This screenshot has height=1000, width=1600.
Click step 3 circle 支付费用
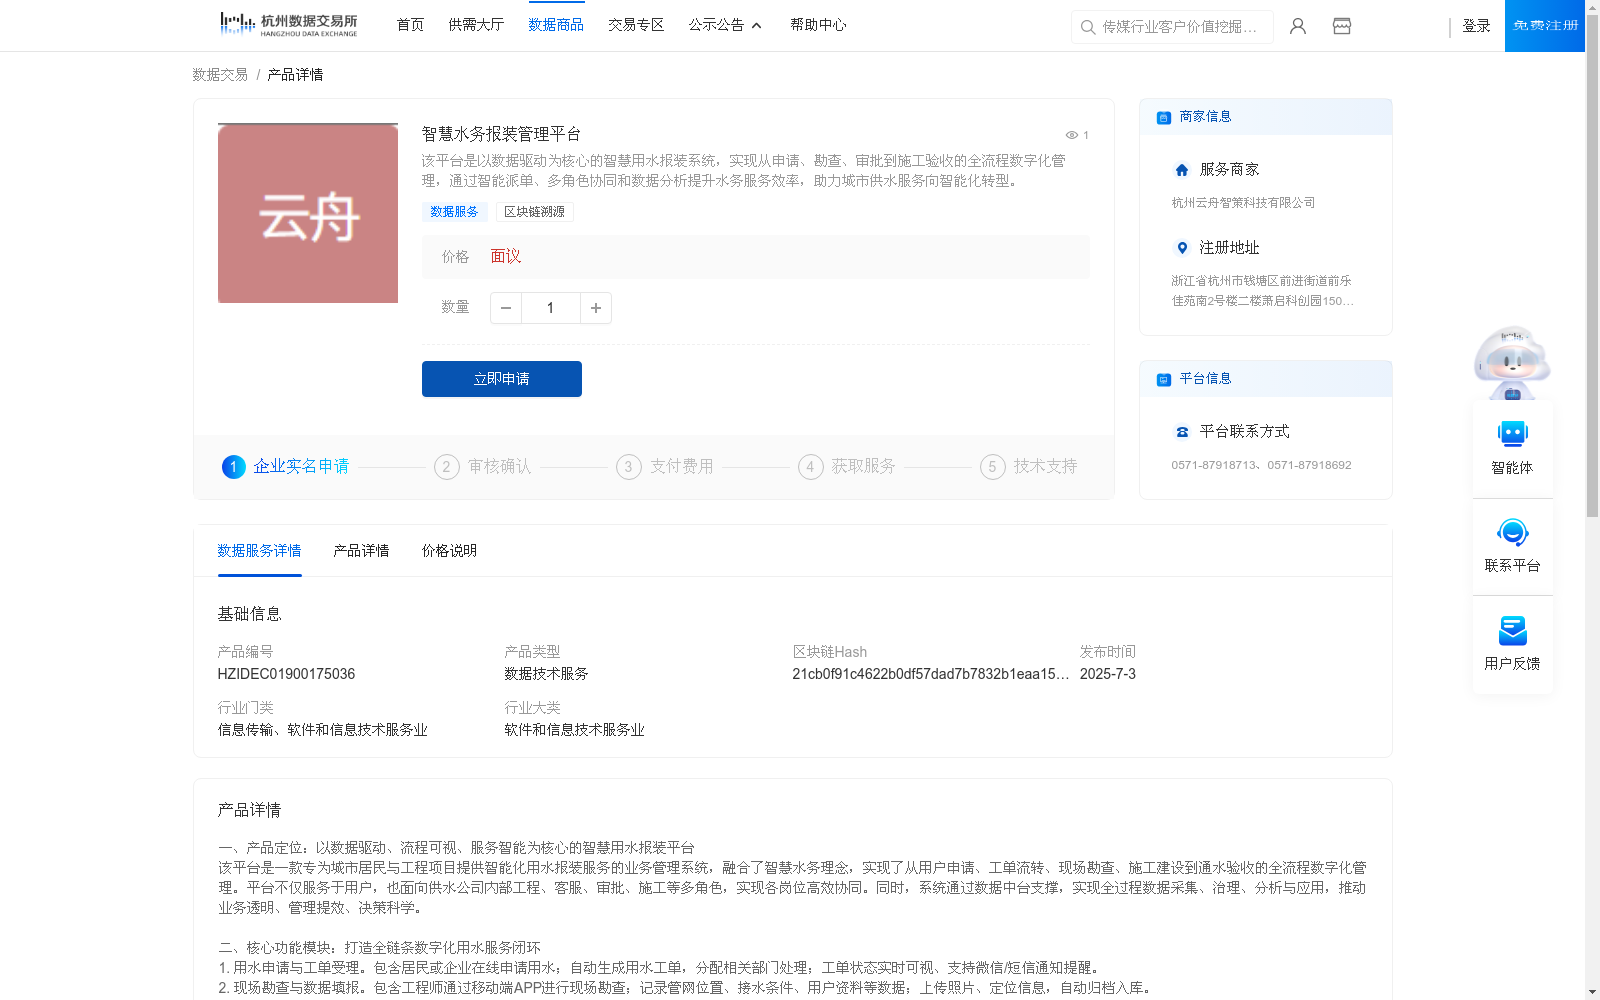click(628, 467)
